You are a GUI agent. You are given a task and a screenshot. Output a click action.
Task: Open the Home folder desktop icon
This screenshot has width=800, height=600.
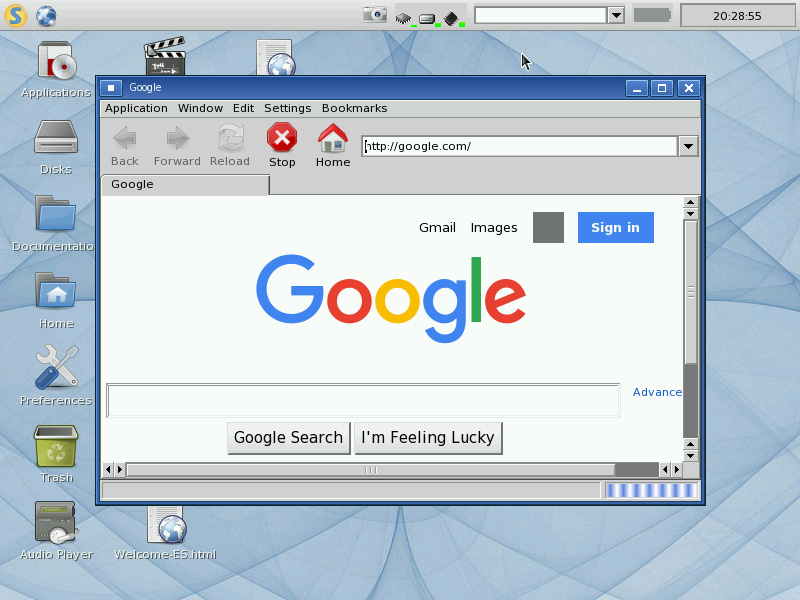[x=56, y=290]
